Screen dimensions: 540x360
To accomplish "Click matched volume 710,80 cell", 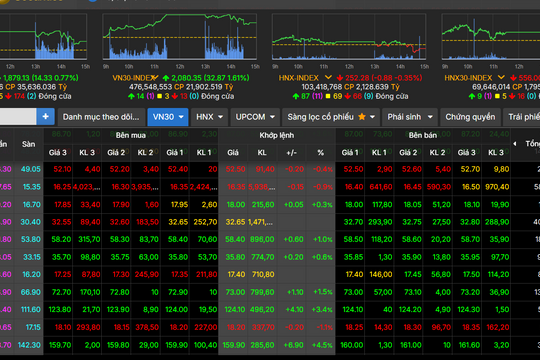I will pos(263,275).
